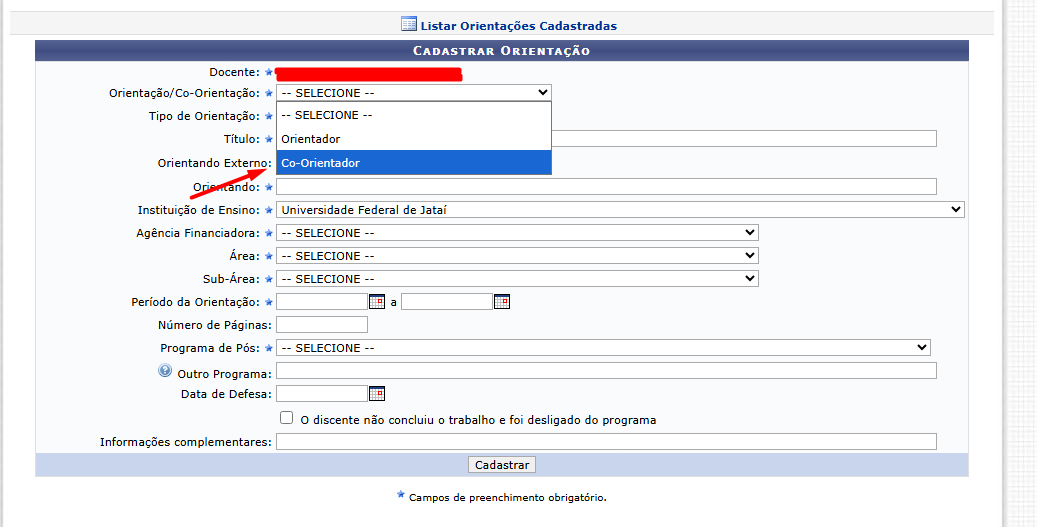The height and width of the screenshot is (527, 1037).
Task: Click the Período da Orientação end date field
Action: [446, 302]
